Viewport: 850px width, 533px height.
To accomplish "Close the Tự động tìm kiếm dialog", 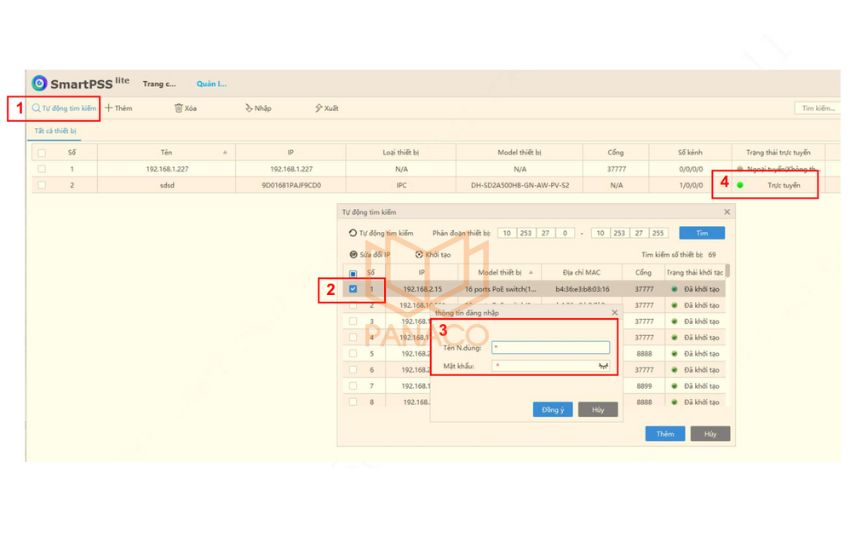I will pos(727,212).
